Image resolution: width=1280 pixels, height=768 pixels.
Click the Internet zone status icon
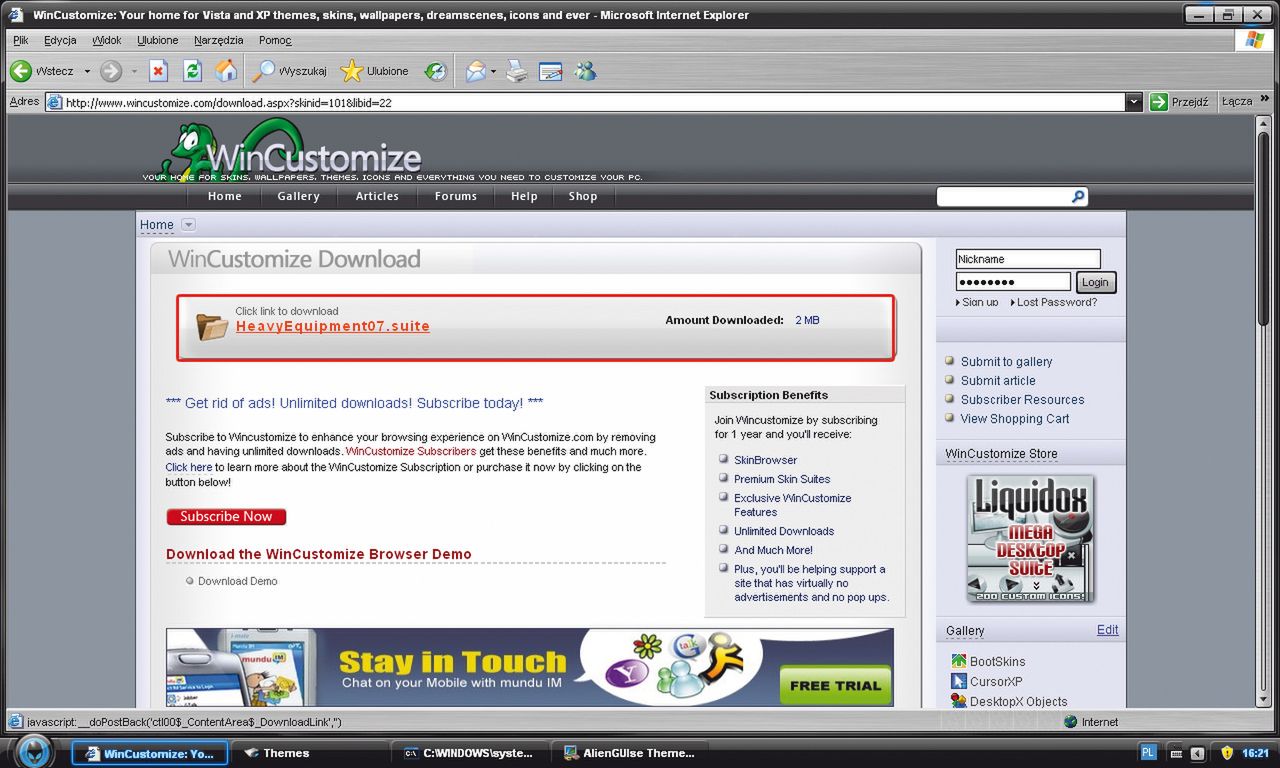(1071, 722)
